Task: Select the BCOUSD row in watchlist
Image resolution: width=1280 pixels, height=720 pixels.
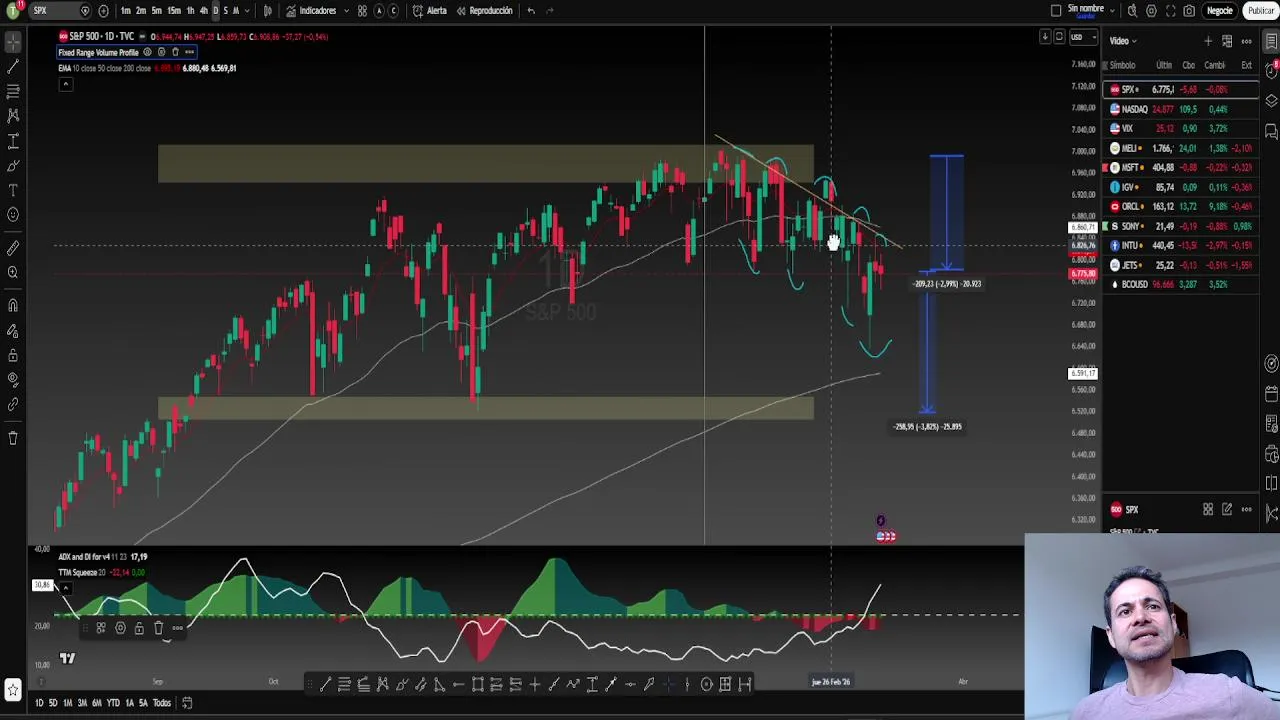Action: pyautogui.click(x=1181, y=285)
